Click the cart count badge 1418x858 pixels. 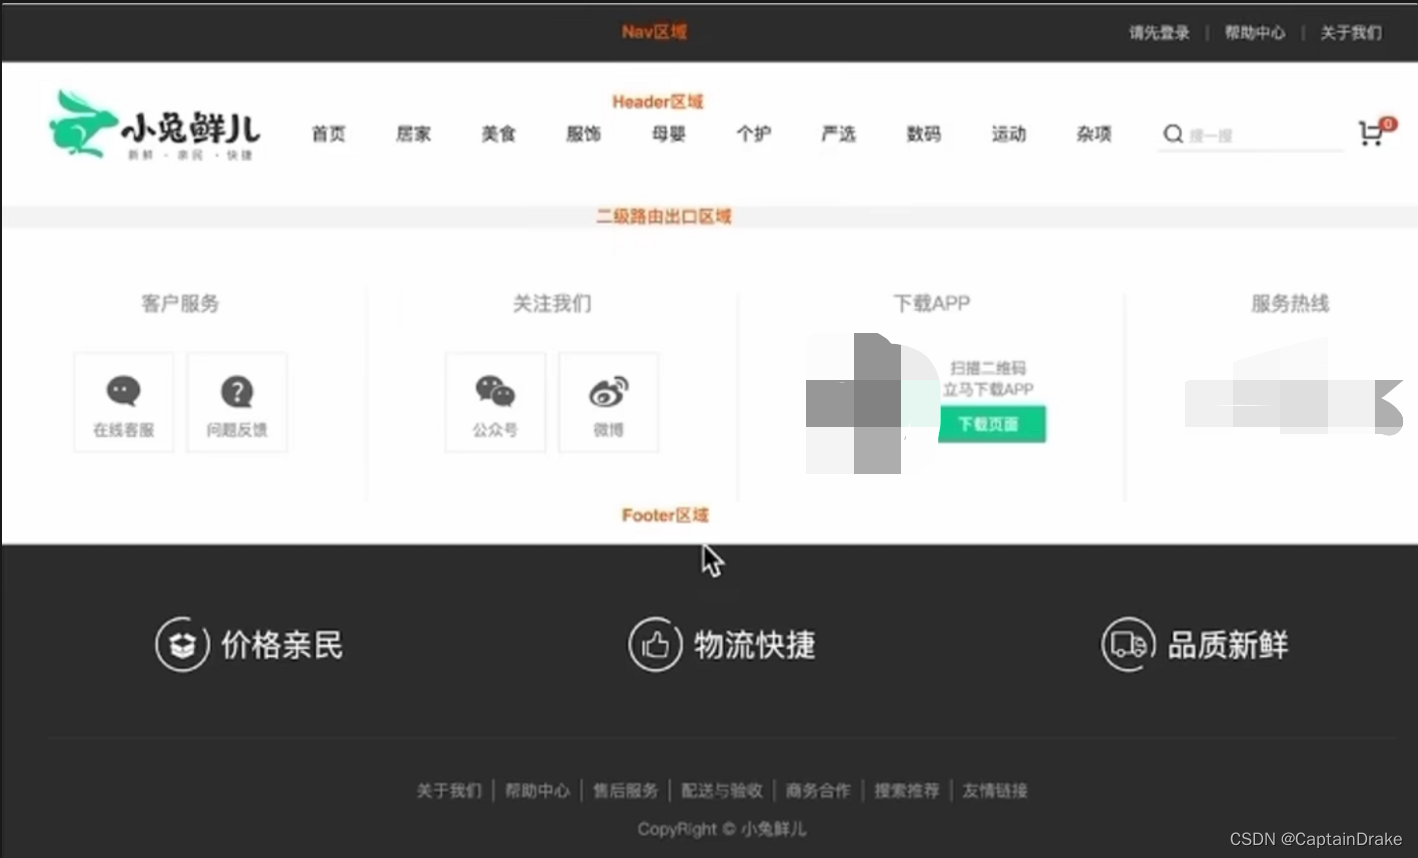[1388, 124]
